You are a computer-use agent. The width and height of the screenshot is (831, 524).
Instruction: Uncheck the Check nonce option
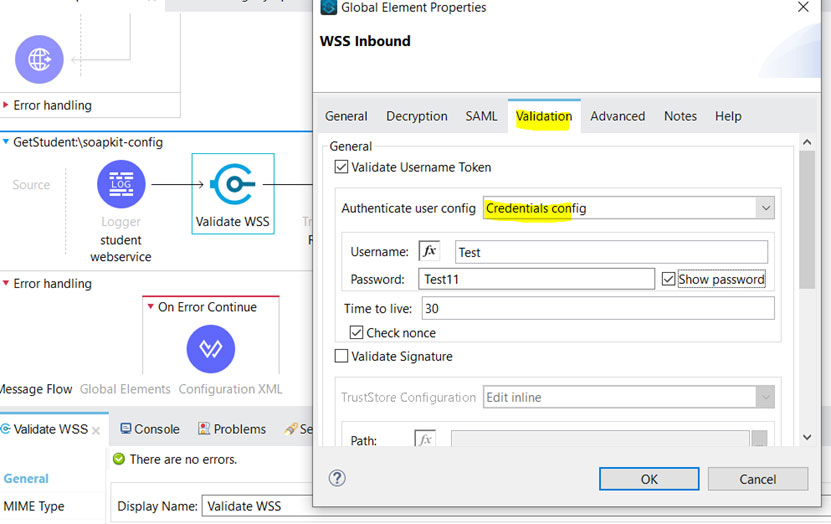pyautogui.click(x=356, y=332)
